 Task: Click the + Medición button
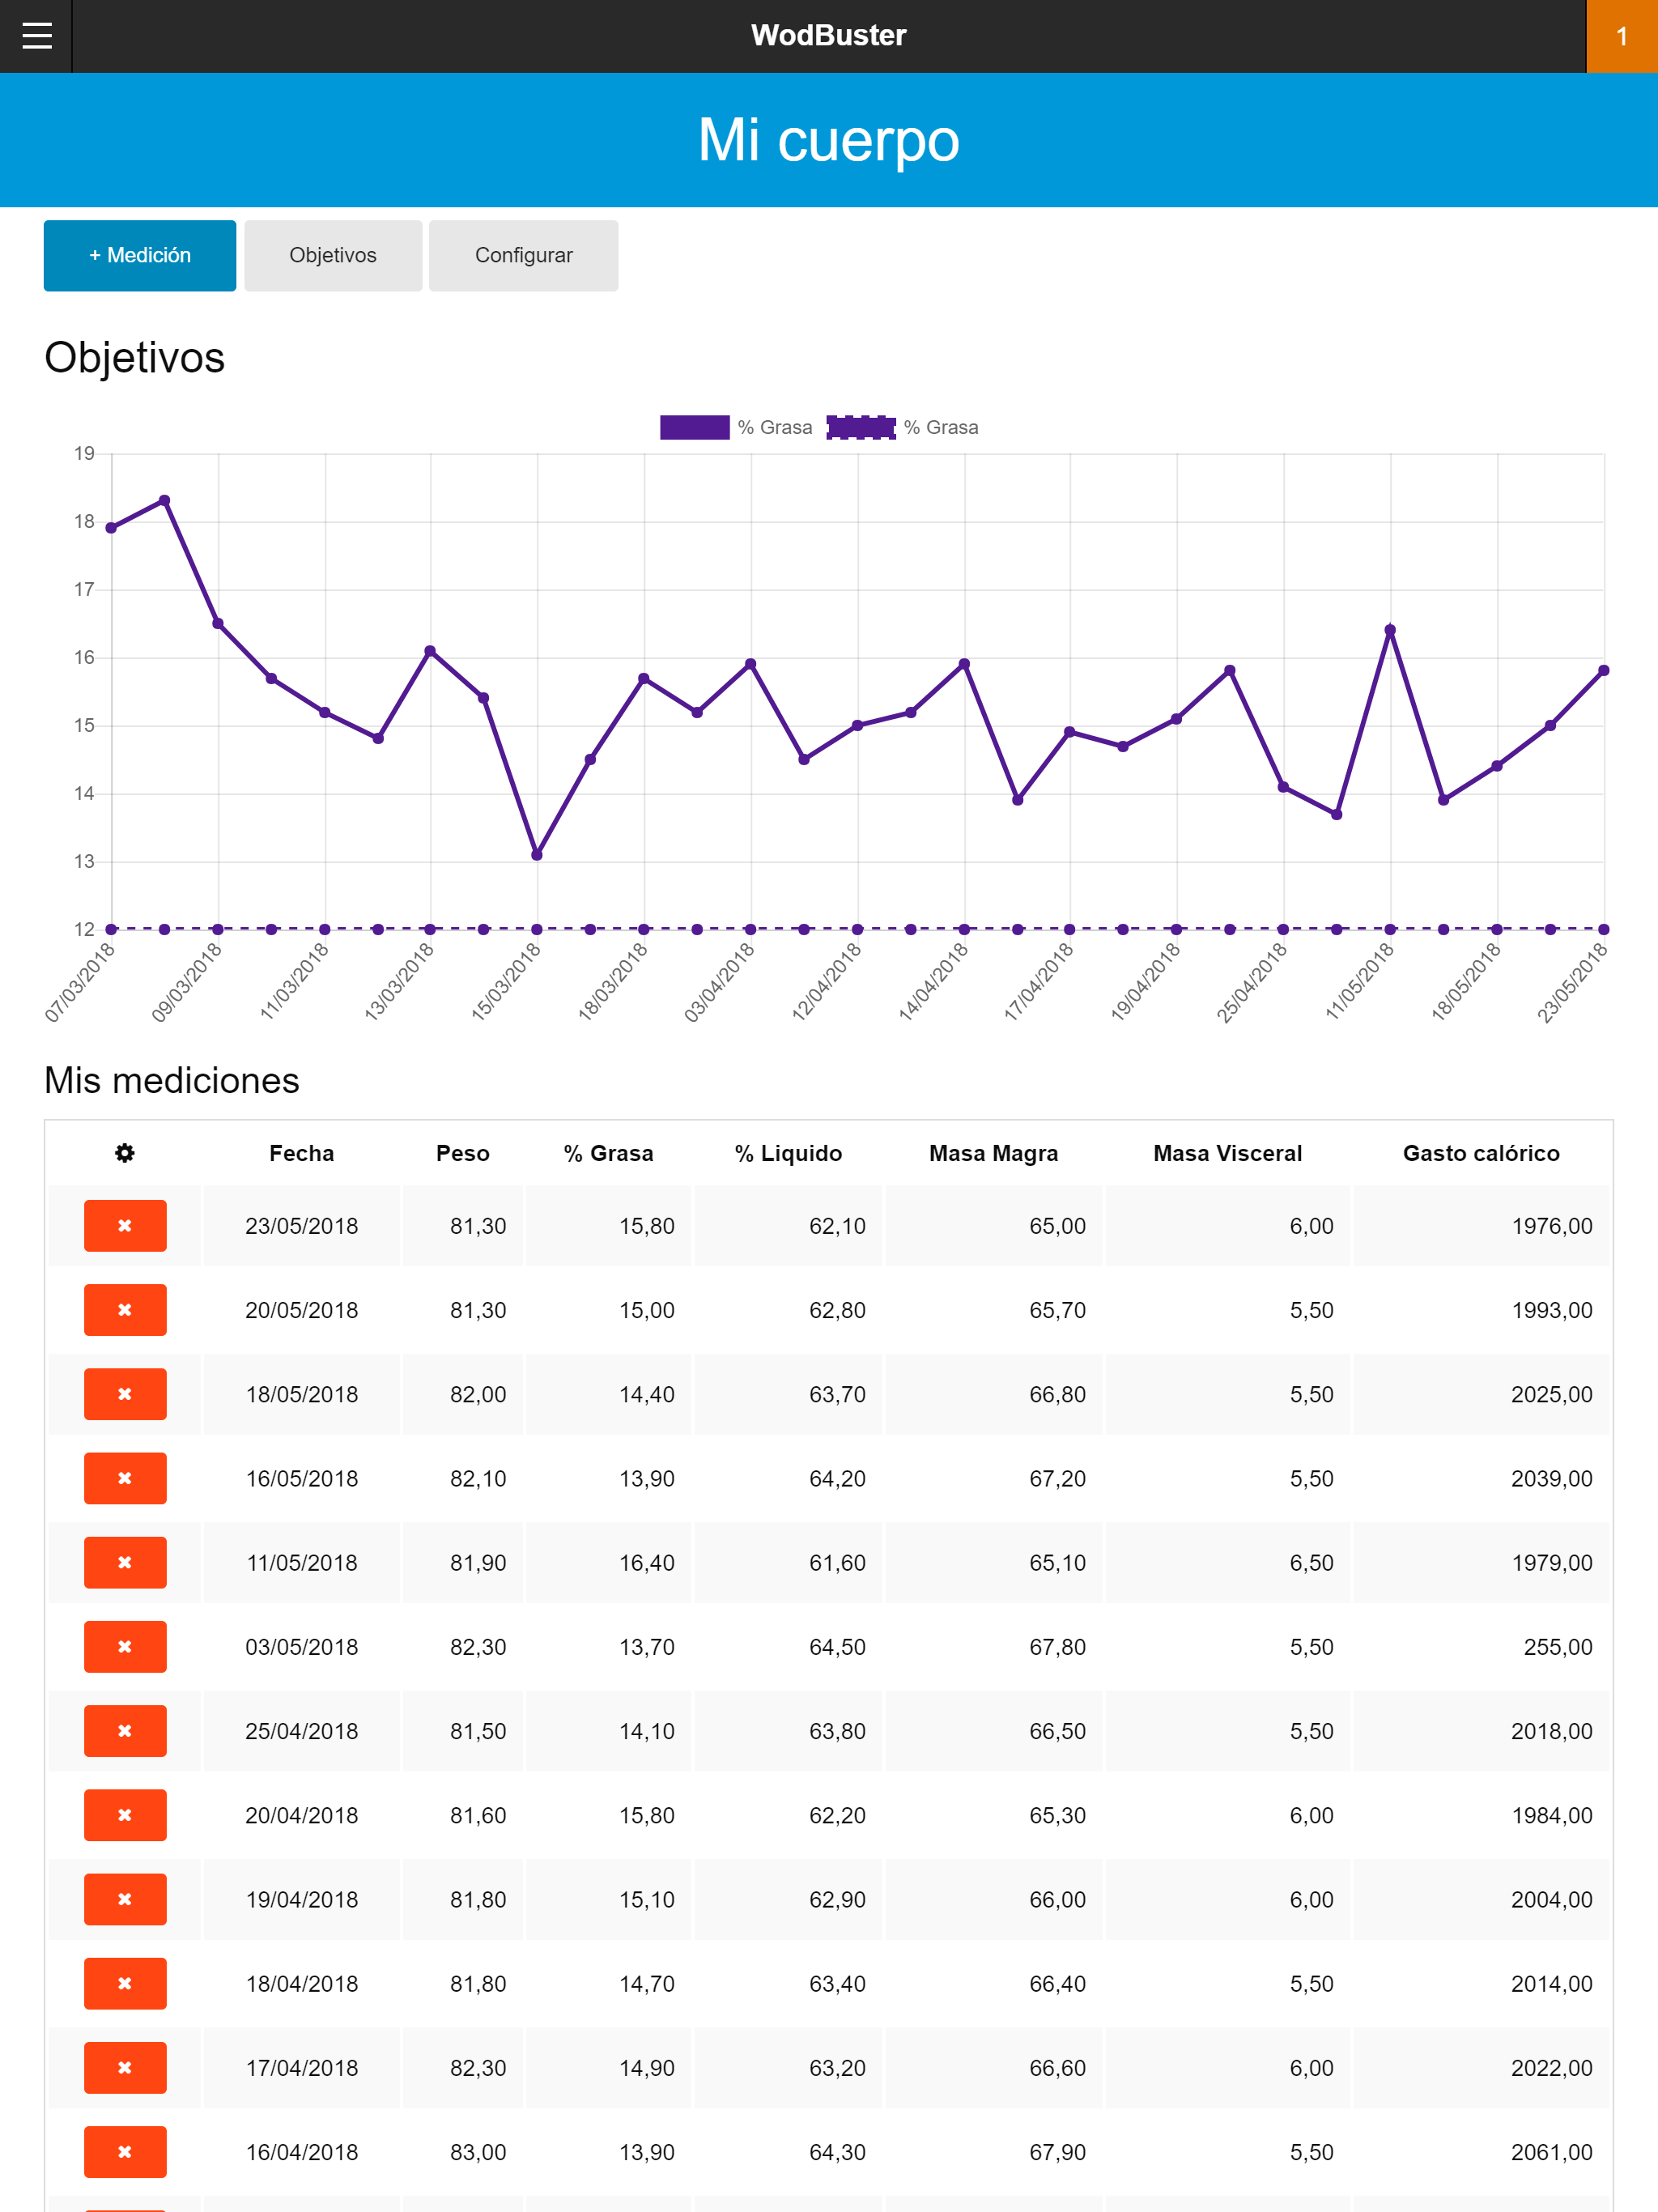(139, 255)
